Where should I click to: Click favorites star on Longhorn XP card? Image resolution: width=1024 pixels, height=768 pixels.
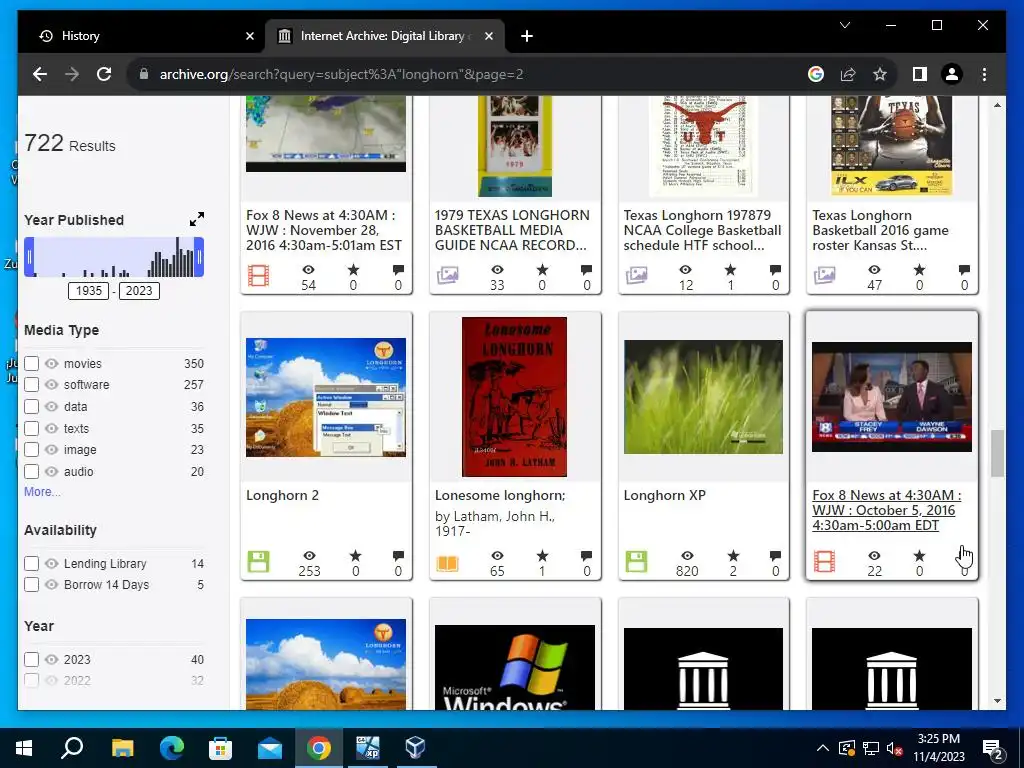(733, 556)
